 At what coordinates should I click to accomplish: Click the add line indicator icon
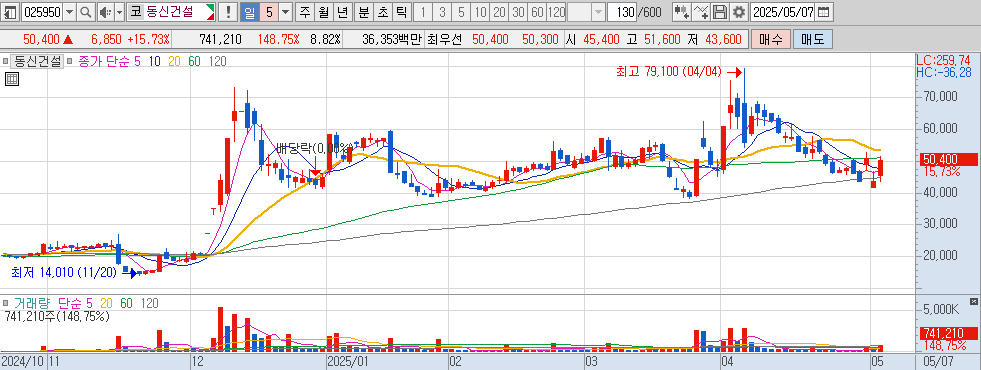click(x=702, y=11)
